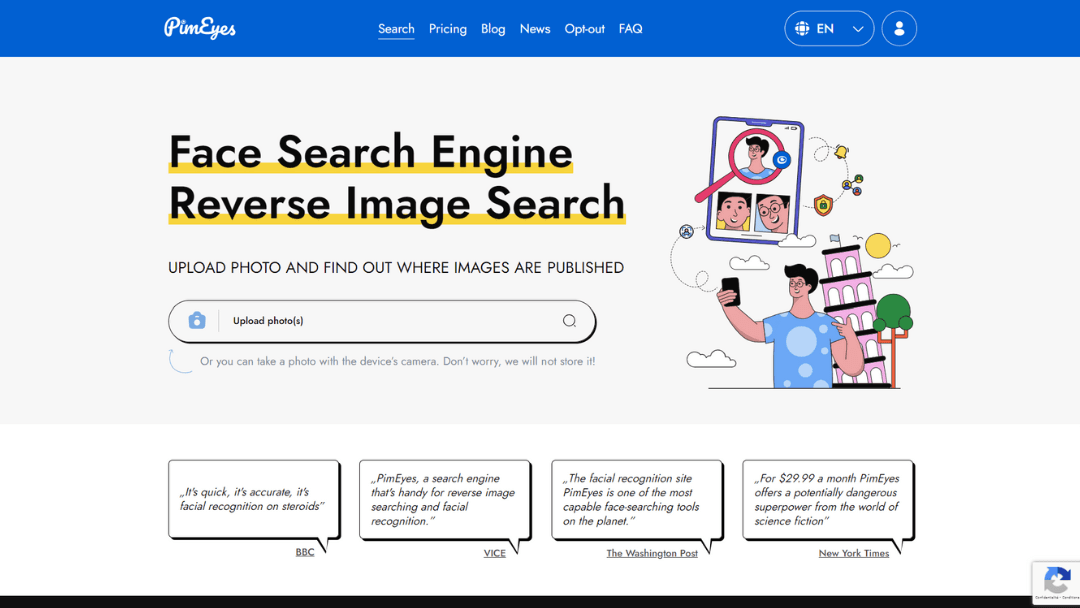This screenshot has height=608, width=1080.
Task: Open The Washington Post link
Action: tap(652, 553)
